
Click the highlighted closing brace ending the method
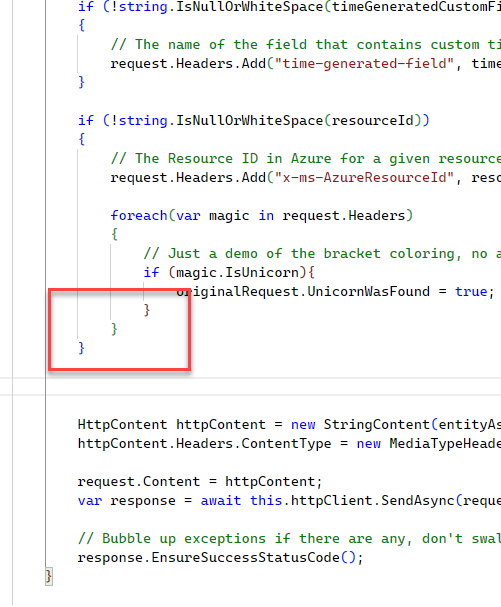click(x=49, y=577)
